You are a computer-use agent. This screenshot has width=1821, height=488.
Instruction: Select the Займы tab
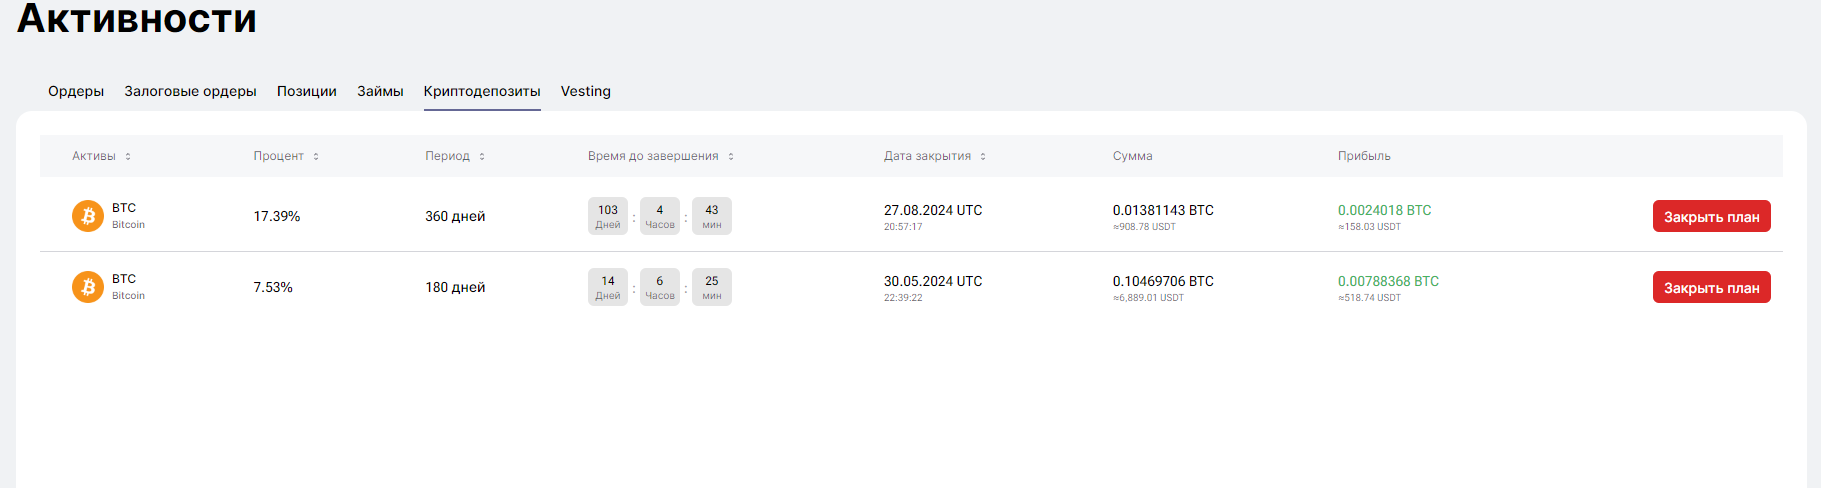[380, 91]
